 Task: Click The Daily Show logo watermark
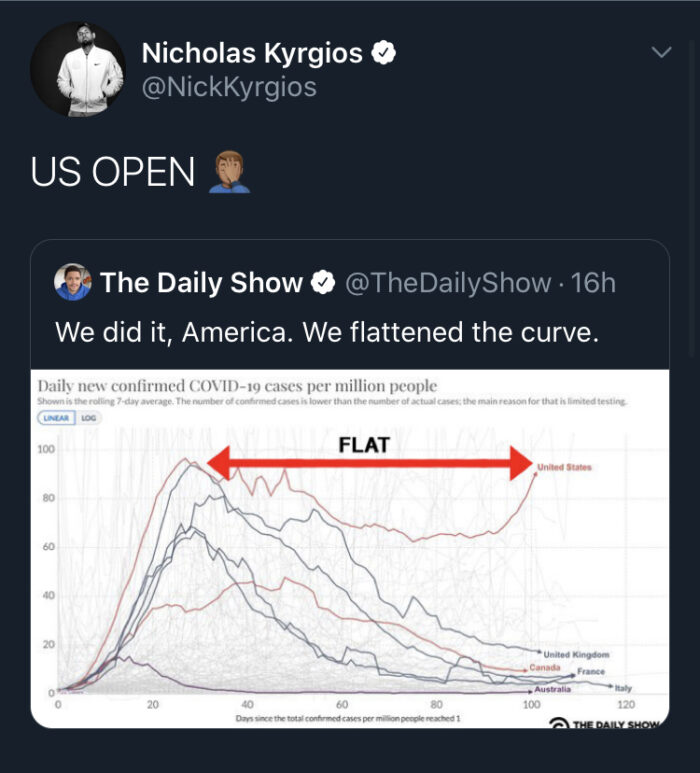pyautogui.click(x=604, y=724)
